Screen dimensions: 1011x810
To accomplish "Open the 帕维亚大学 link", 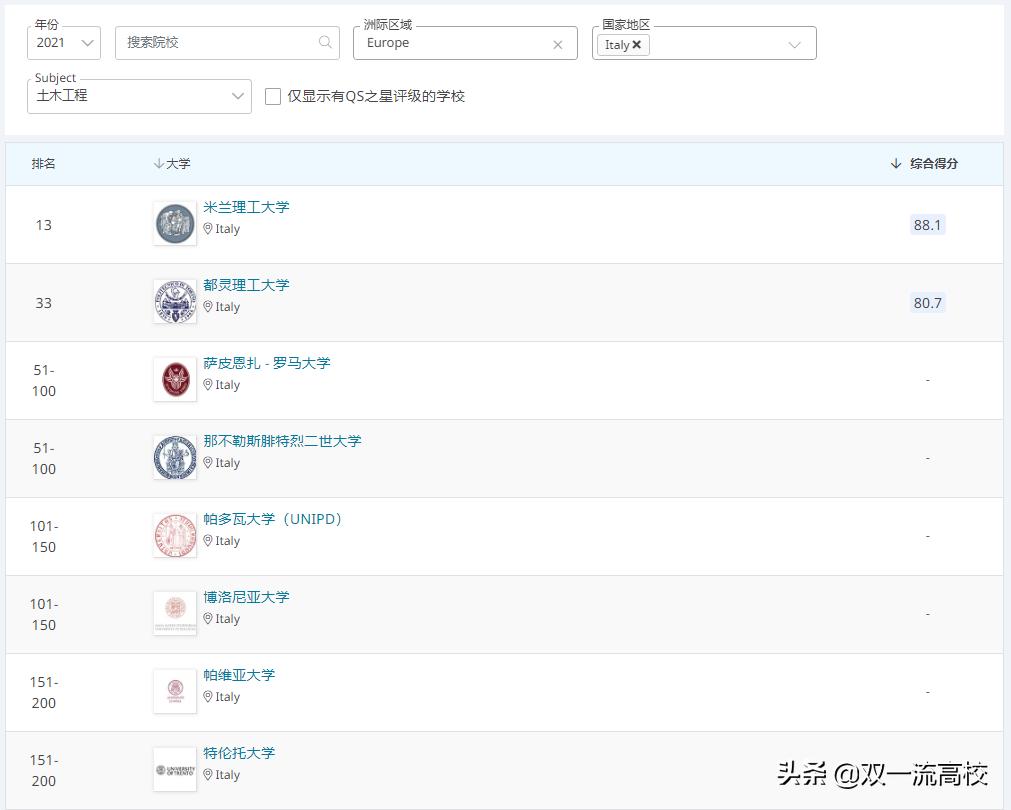I will (x=237, y=674).
